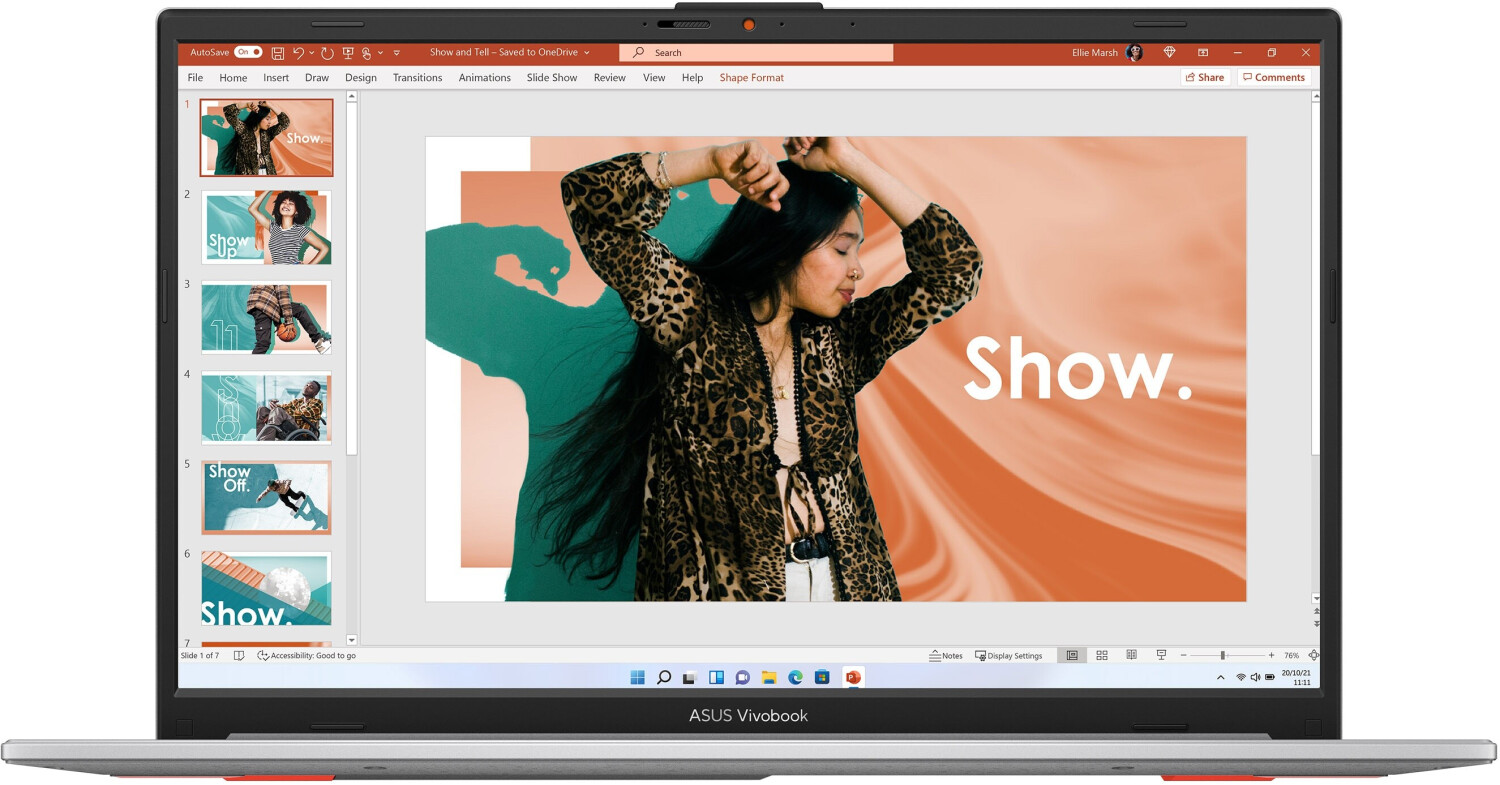This screenshot has width=1500, height=785.
Task: Toggle the AutoSave switch off
Action: (x=248, y=53)
